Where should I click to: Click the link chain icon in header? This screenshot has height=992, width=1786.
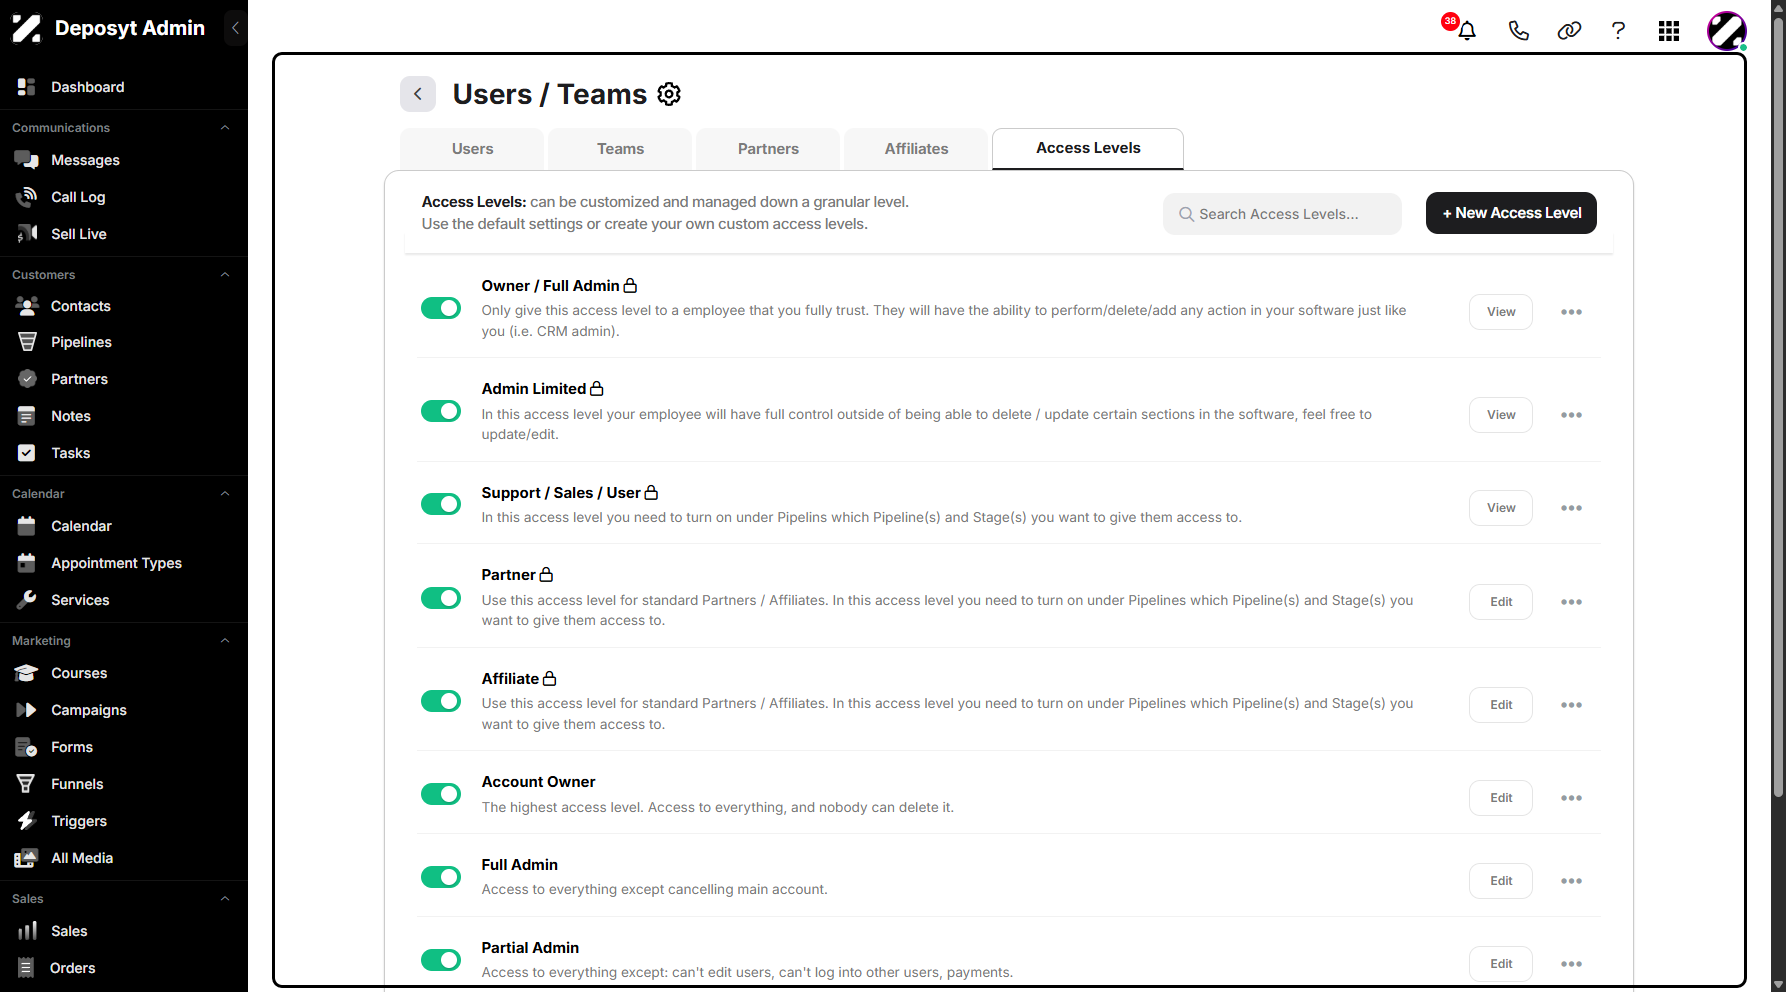point(1569,31)
